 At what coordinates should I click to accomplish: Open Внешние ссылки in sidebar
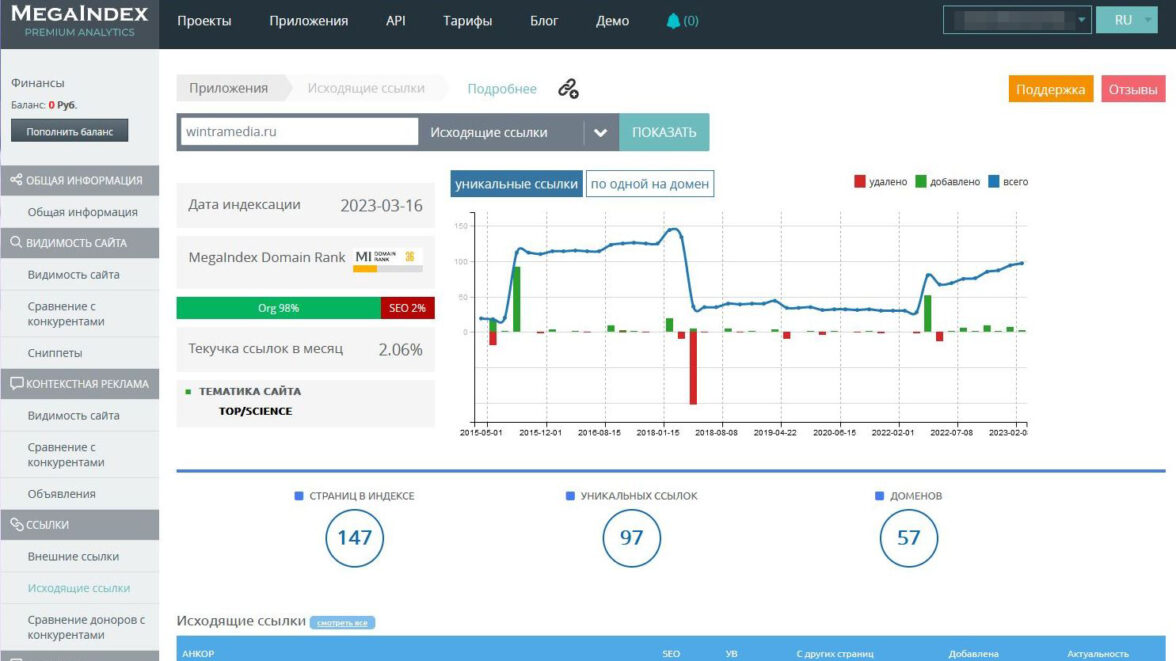(73, 557)
